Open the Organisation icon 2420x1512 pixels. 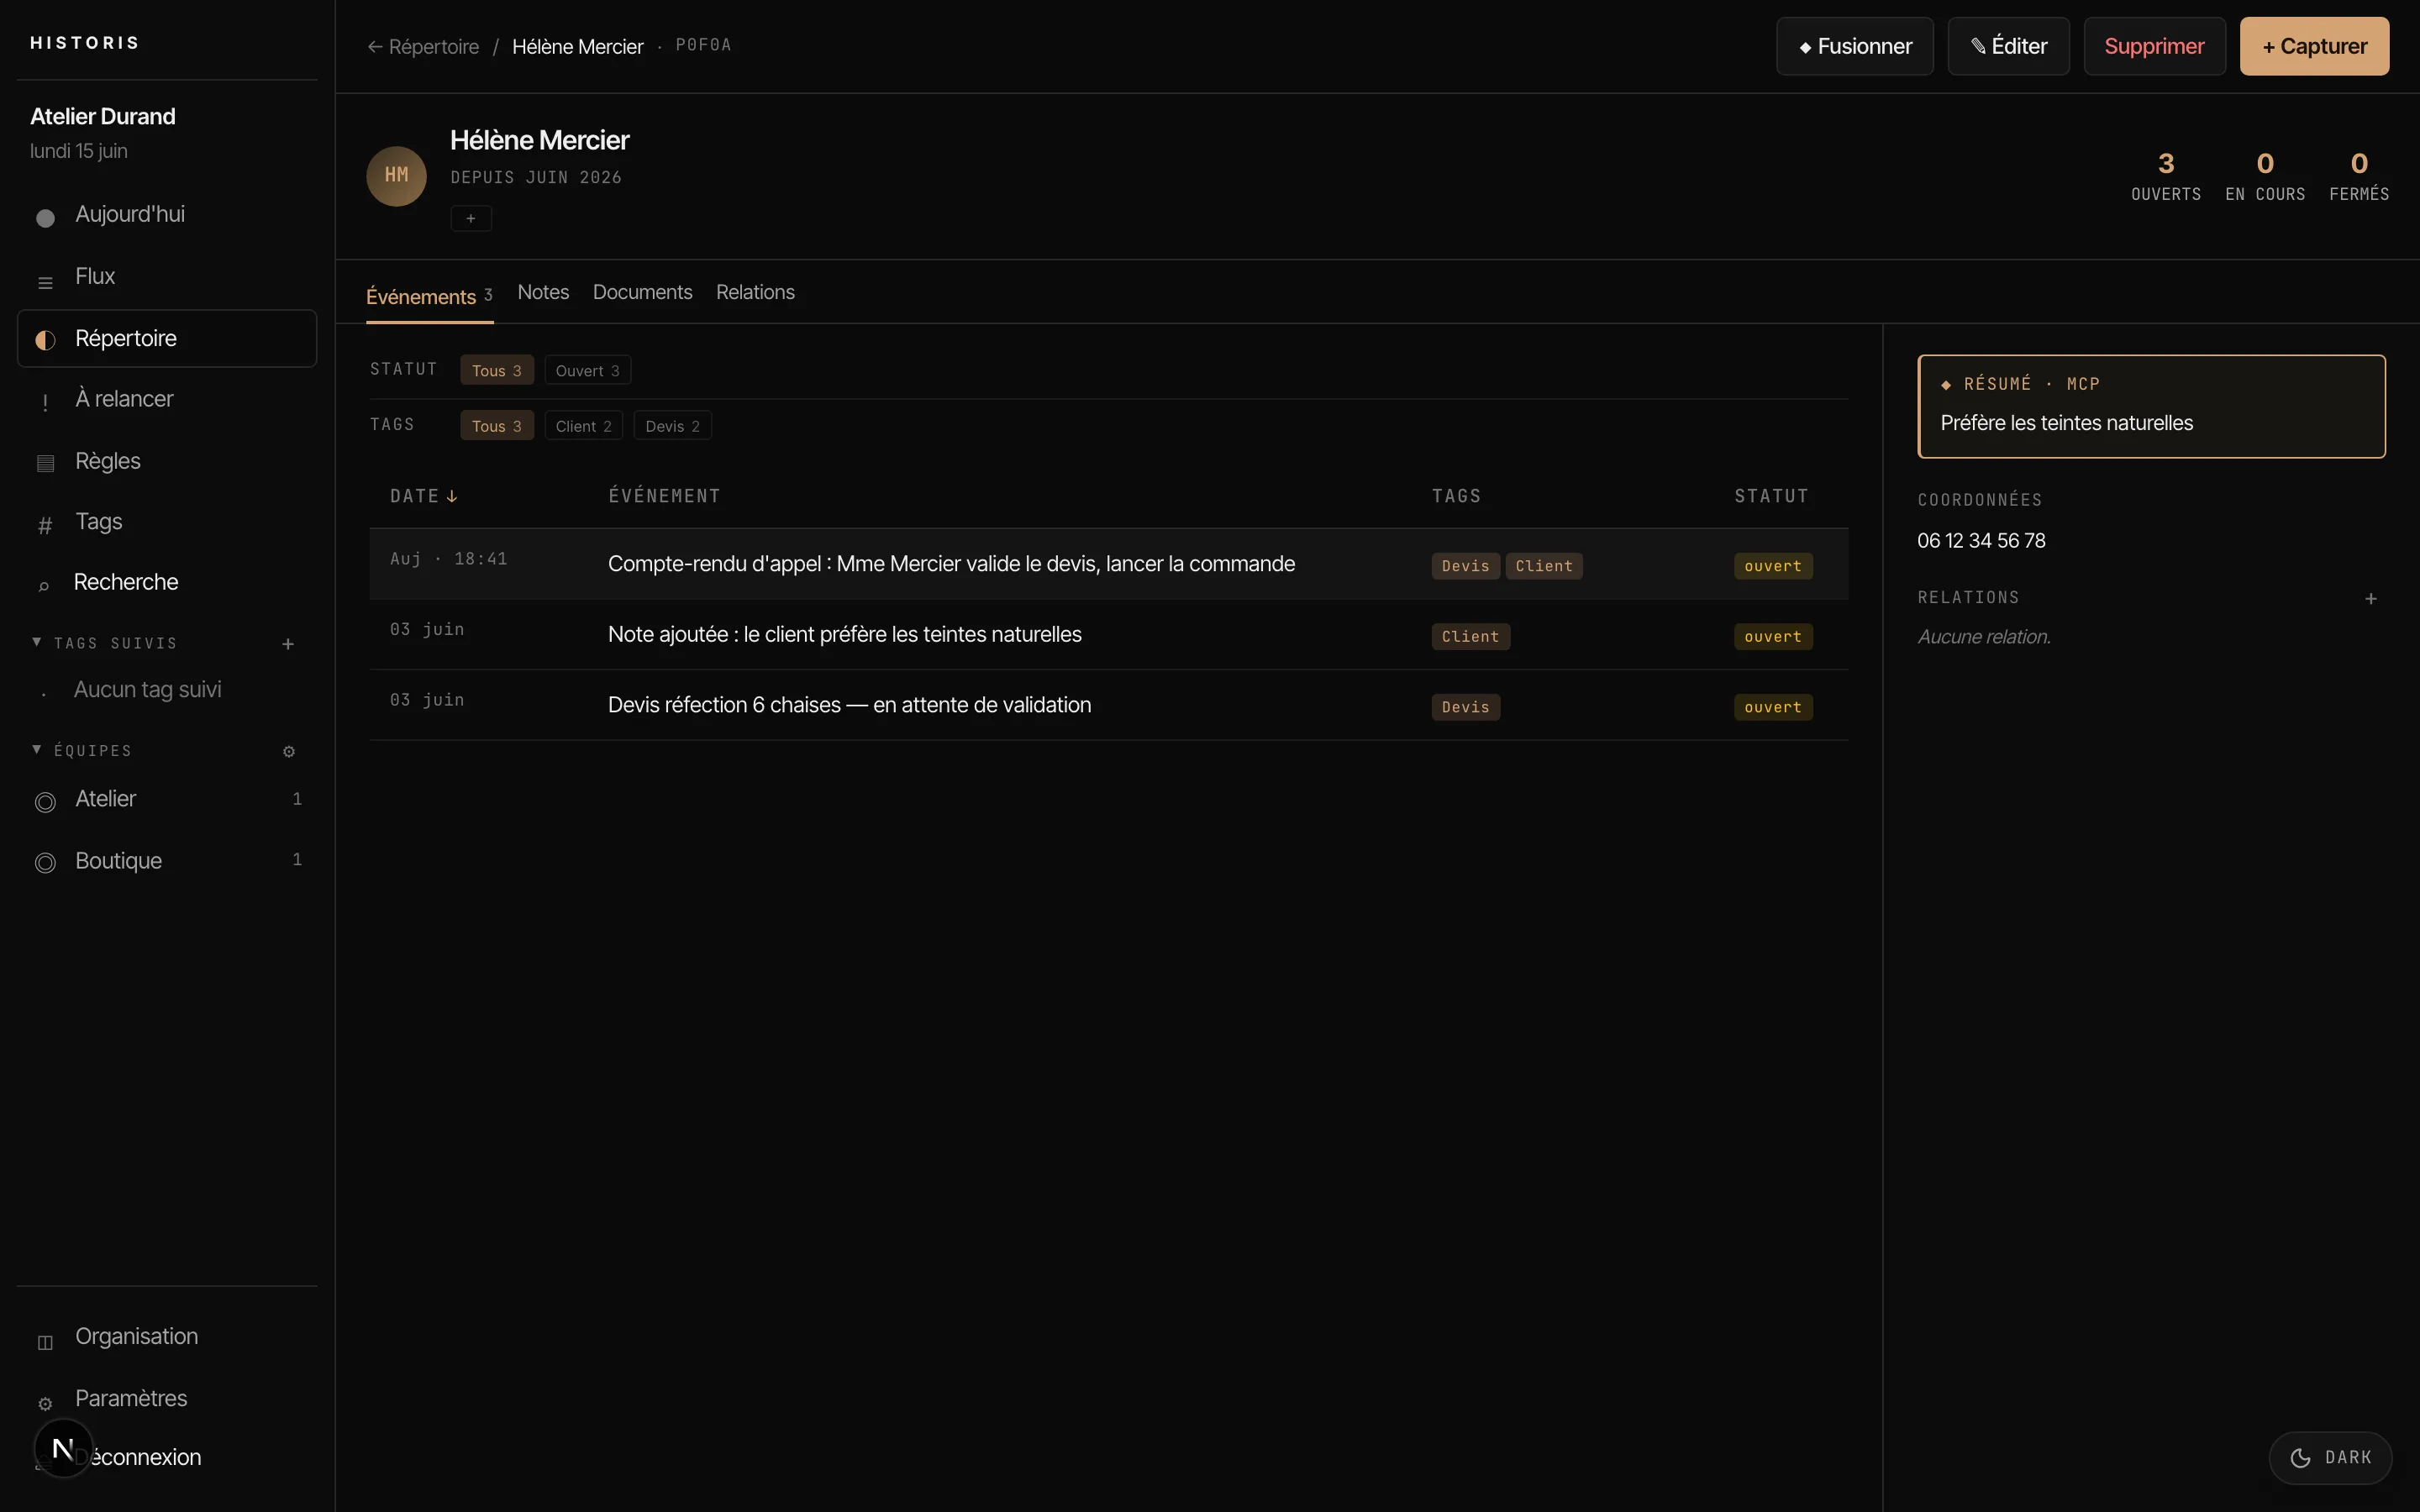[45, 1342]
